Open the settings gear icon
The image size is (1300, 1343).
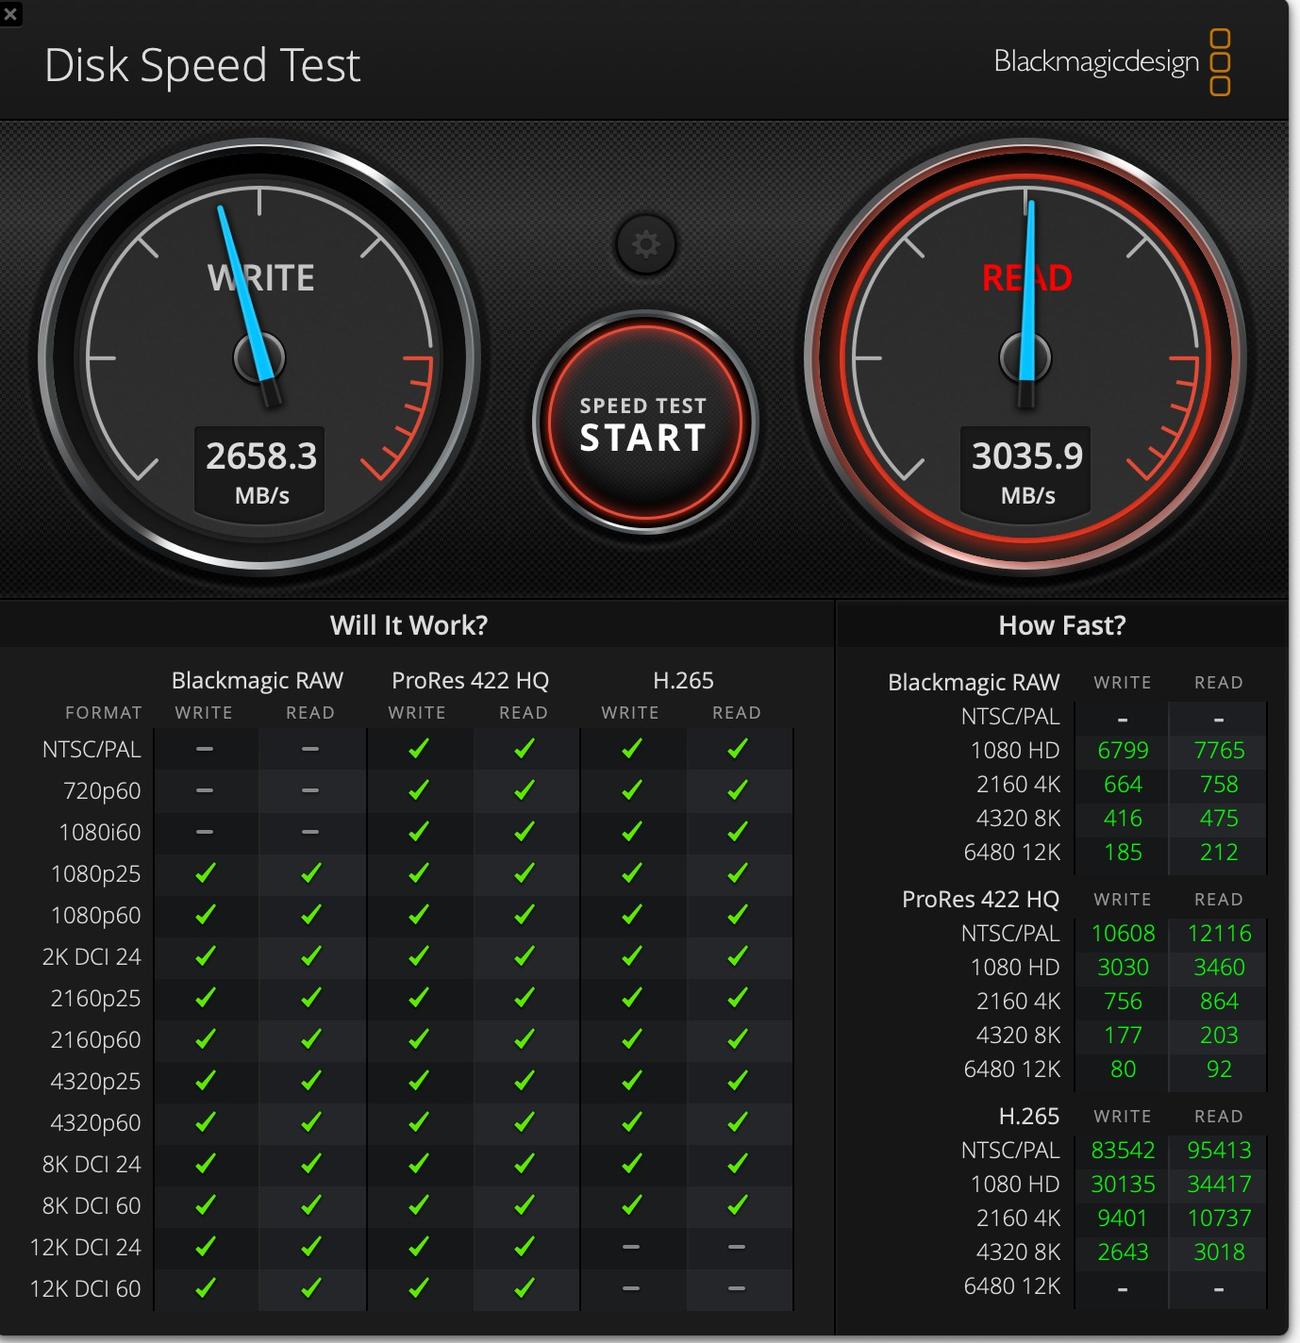pos(645,244)
